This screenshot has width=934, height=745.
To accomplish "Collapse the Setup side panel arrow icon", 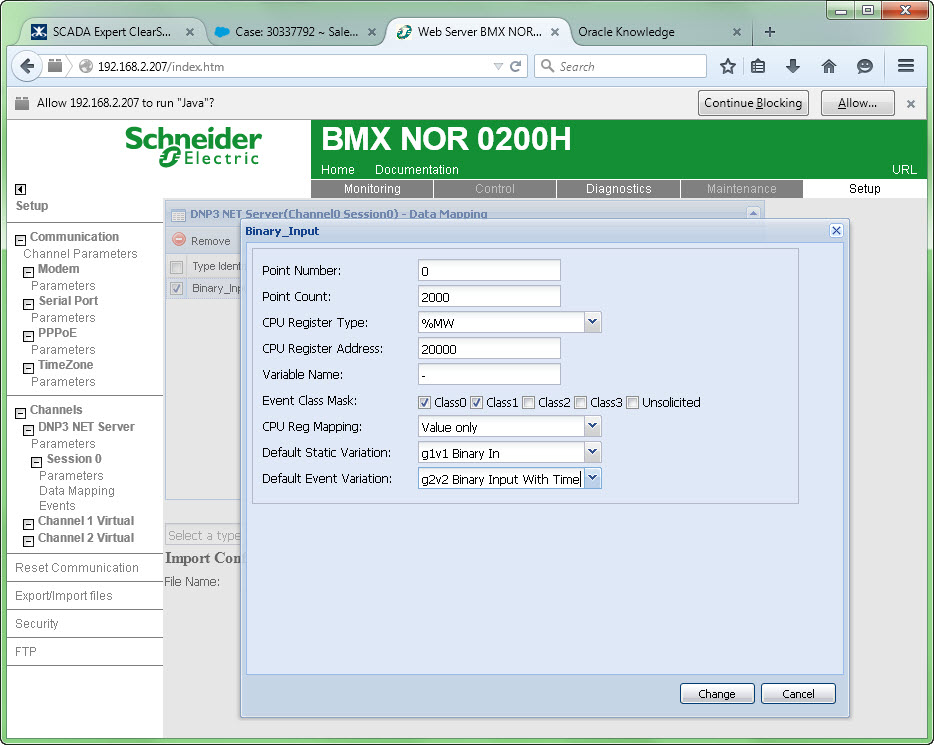I will (20, 189).
